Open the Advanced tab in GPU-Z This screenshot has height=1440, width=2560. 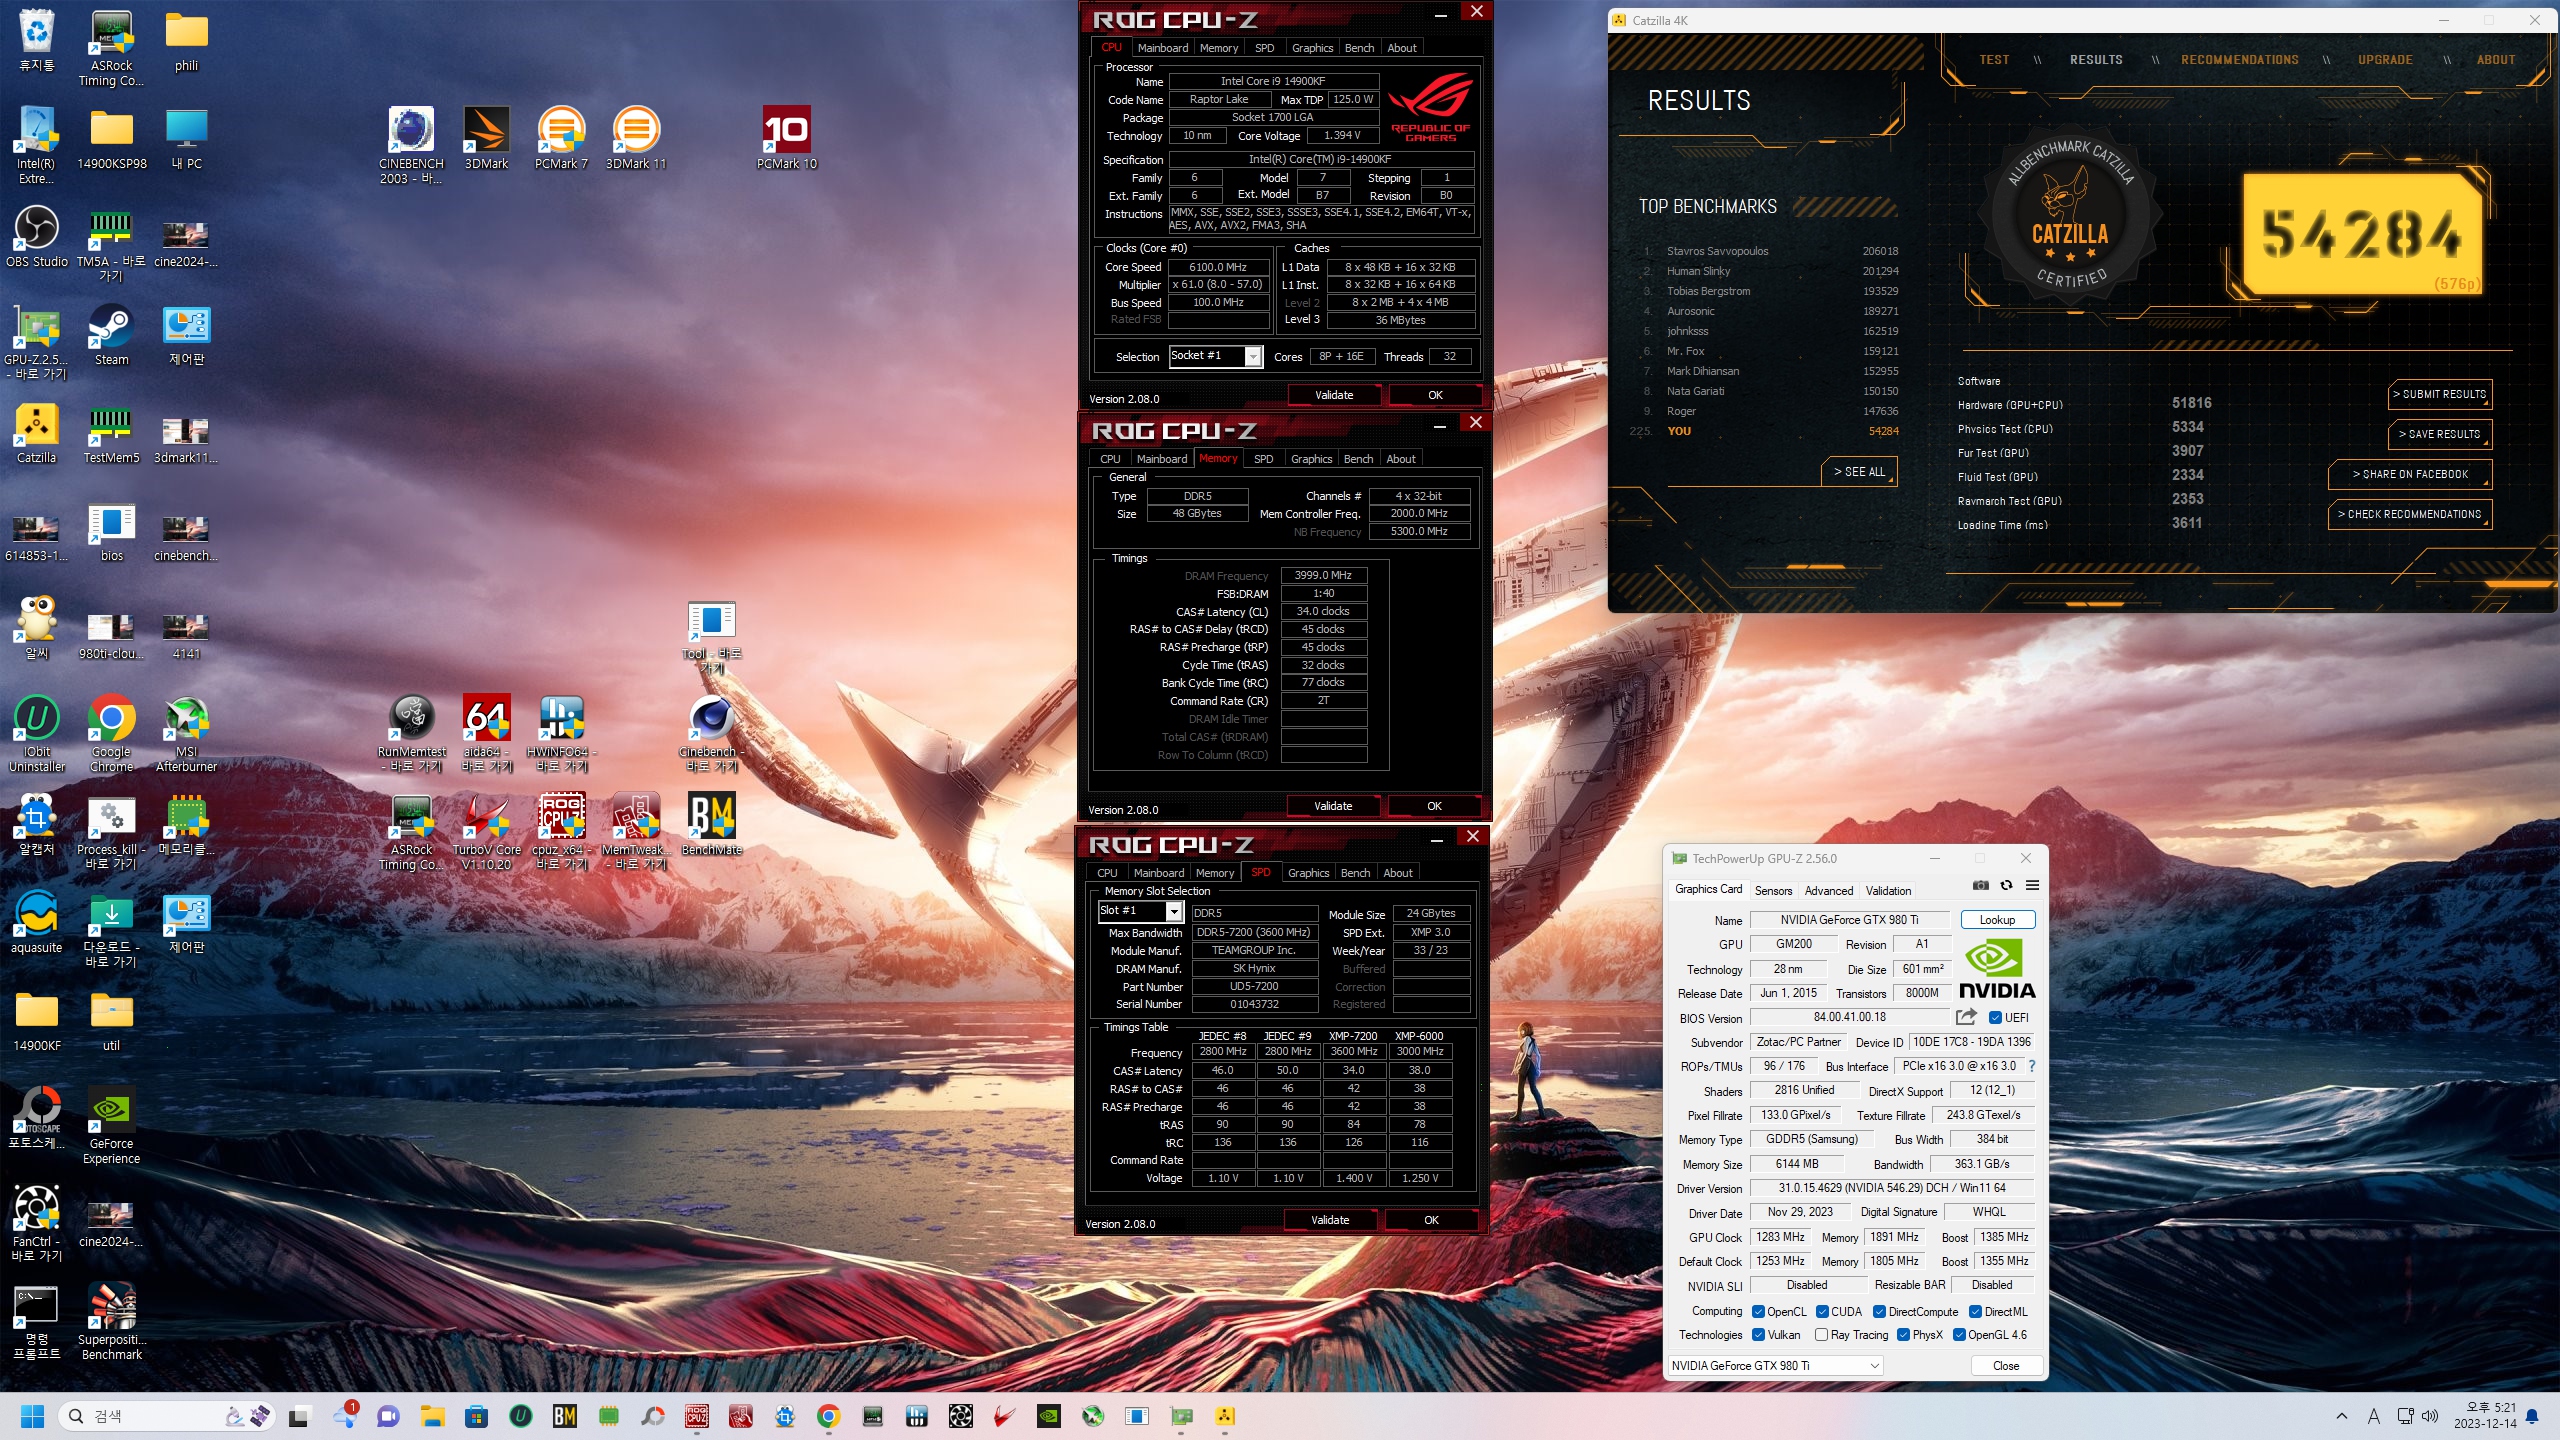[x=1828, y=890]
